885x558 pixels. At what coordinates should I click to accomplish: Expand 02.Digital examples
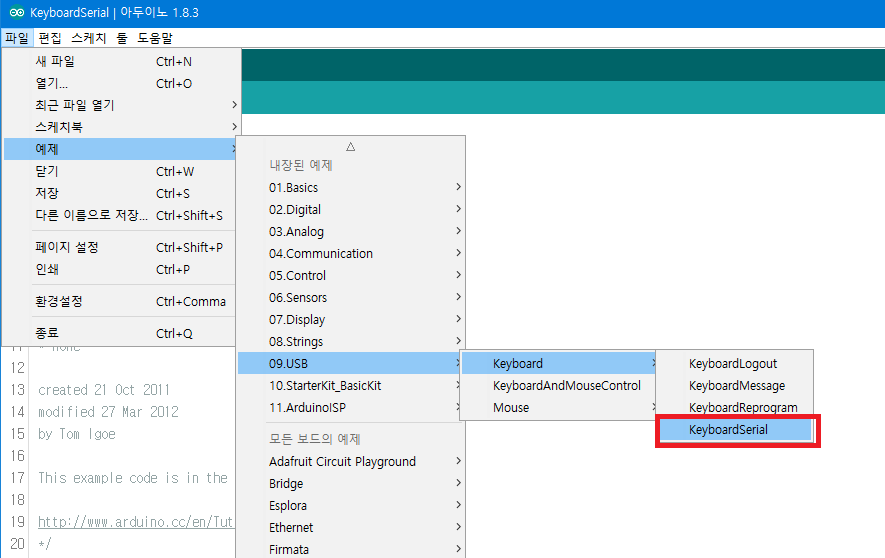351,209
